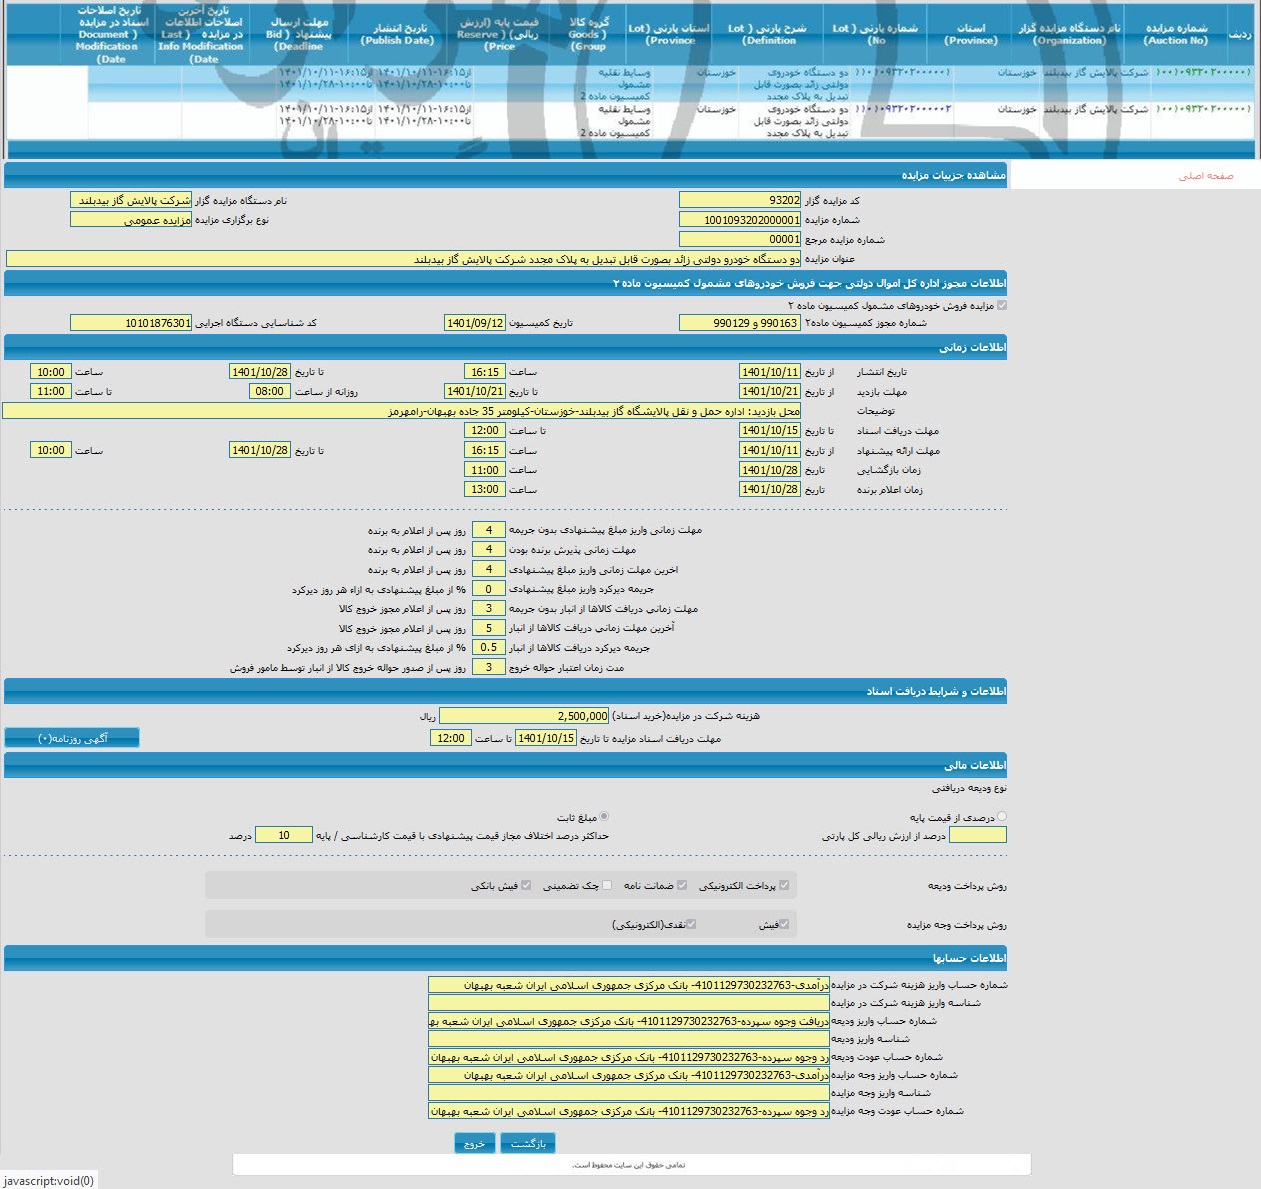Toggle the پرداخت الکترونیکی checkbox

click(x=784, y=885)
